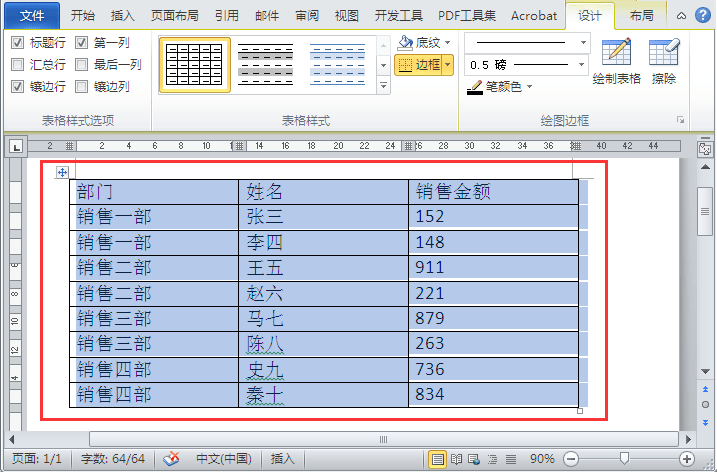The image size is (717, 472).
Task: Click the table move handle icon
Action: coord(62,172)
